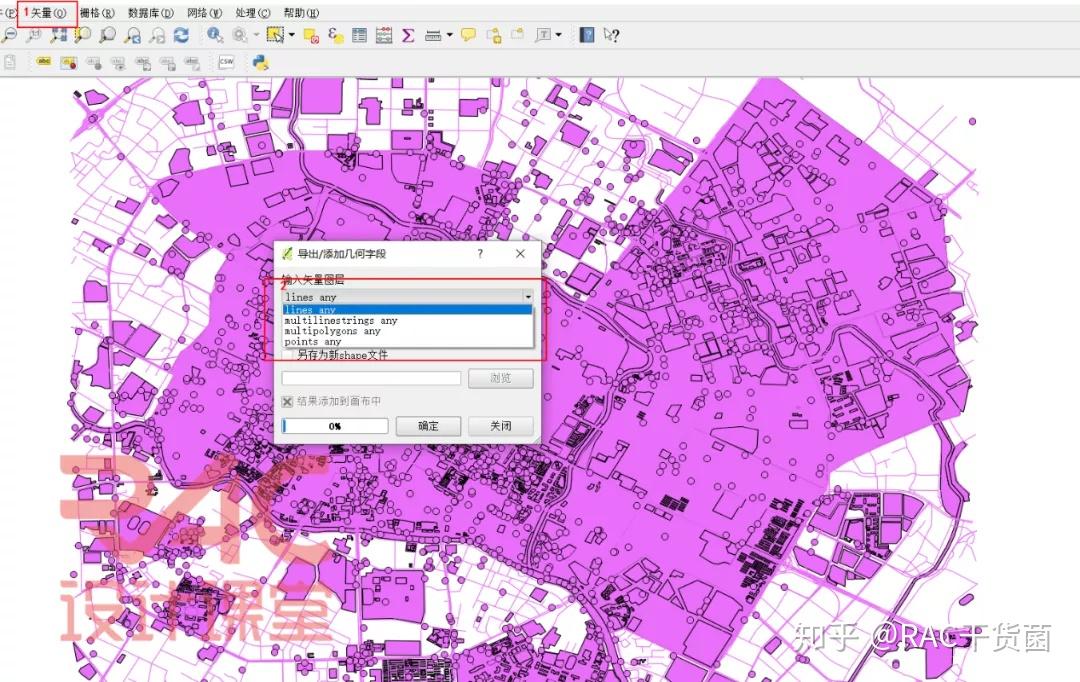This screenshot has width=1080, height=682.
Task: Open the Help Contents book icon
Action: click(x=586, y=35)
